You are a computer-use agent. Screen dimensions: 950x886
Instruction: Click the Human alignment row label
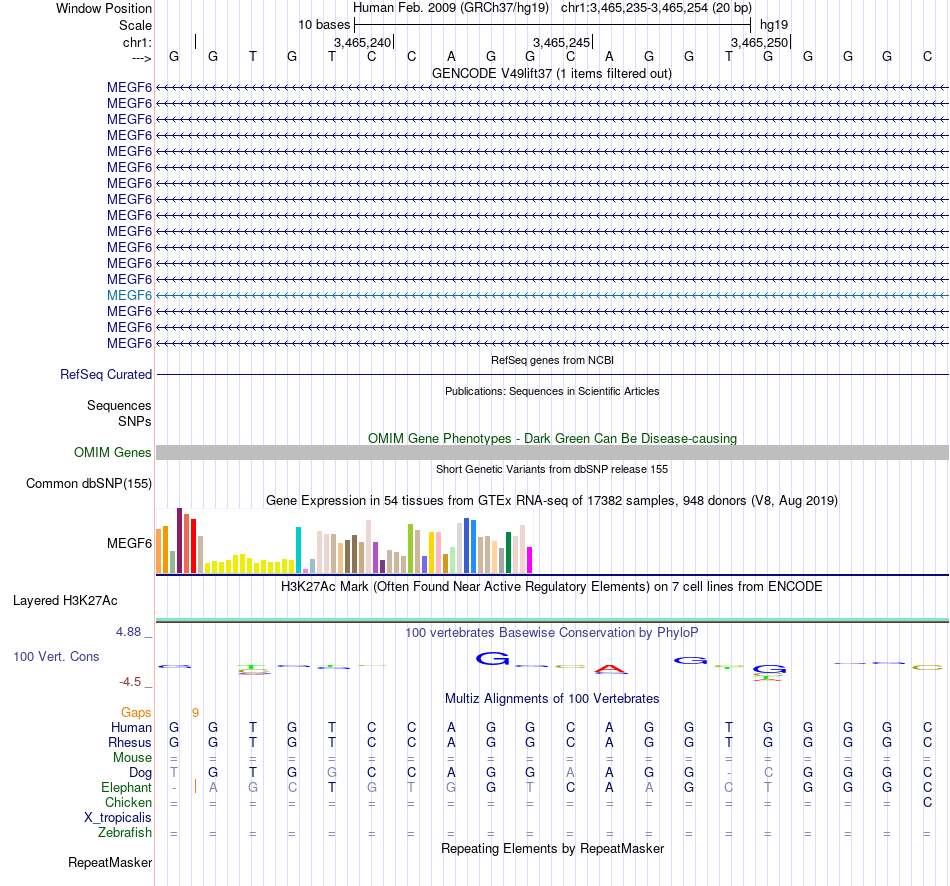(131, 728)
